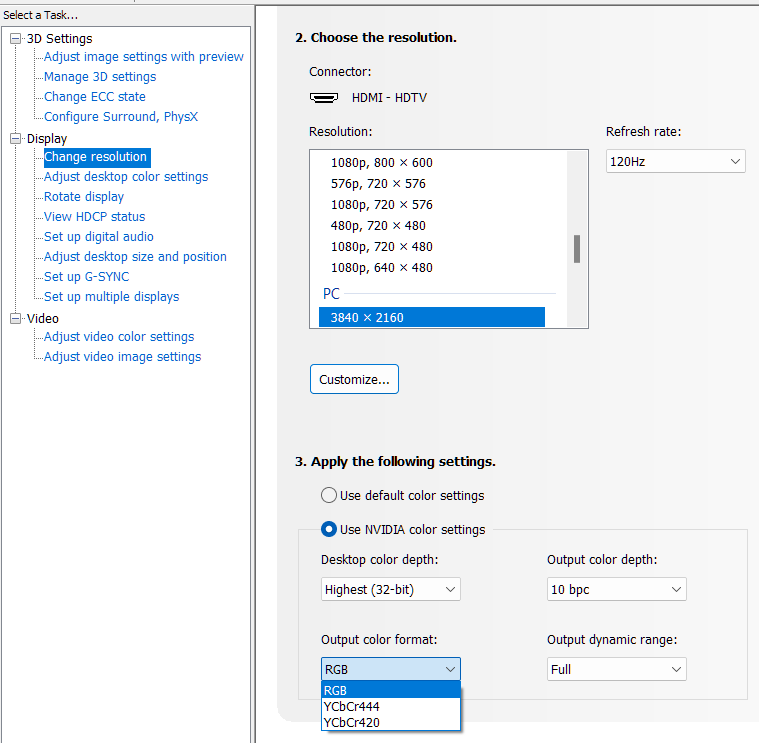The height and width of the screenshot is (743, 759).
Task: Select resolution 1080p, 720 × 480
Action: (381, 247)
